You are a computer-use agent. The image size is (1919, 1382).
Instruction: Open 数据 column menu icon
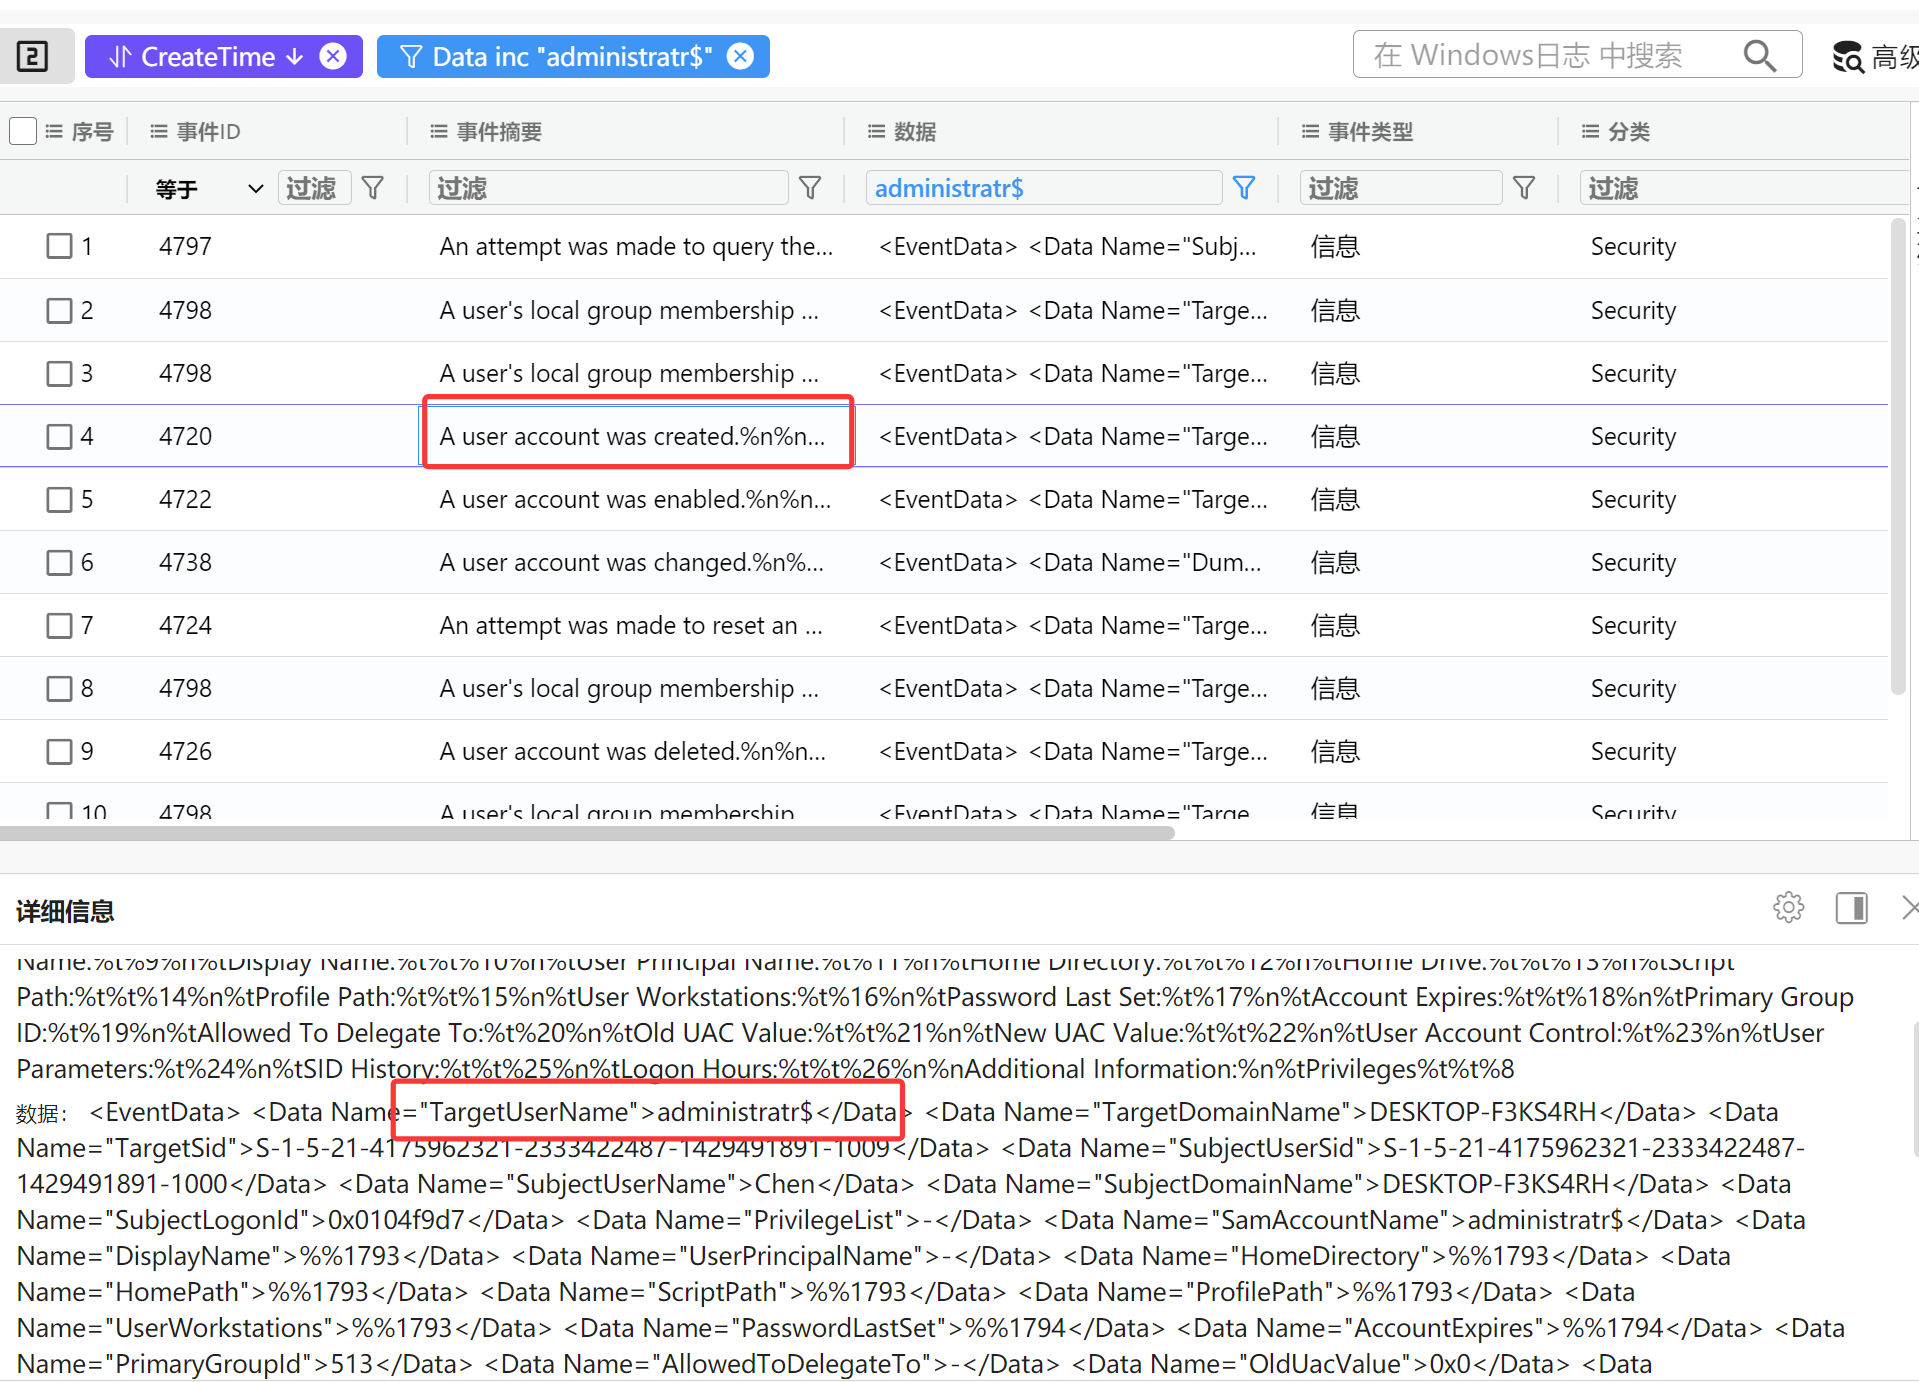876,131
